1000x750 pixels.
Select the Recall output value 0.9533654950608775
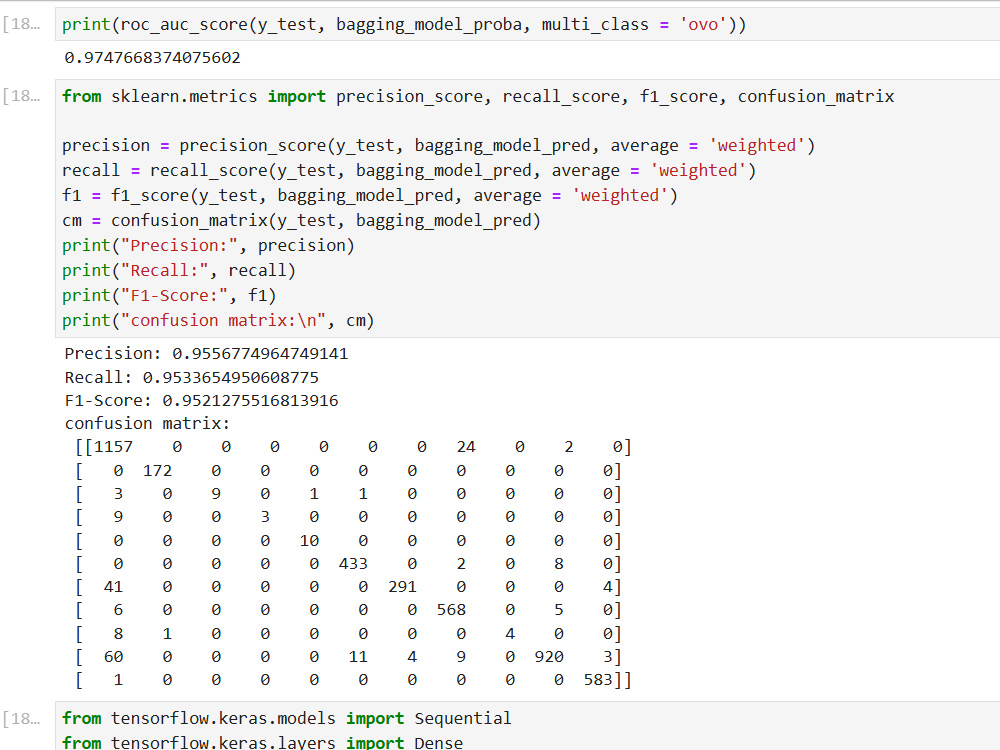pyautogui.click(x=231, y=378)
